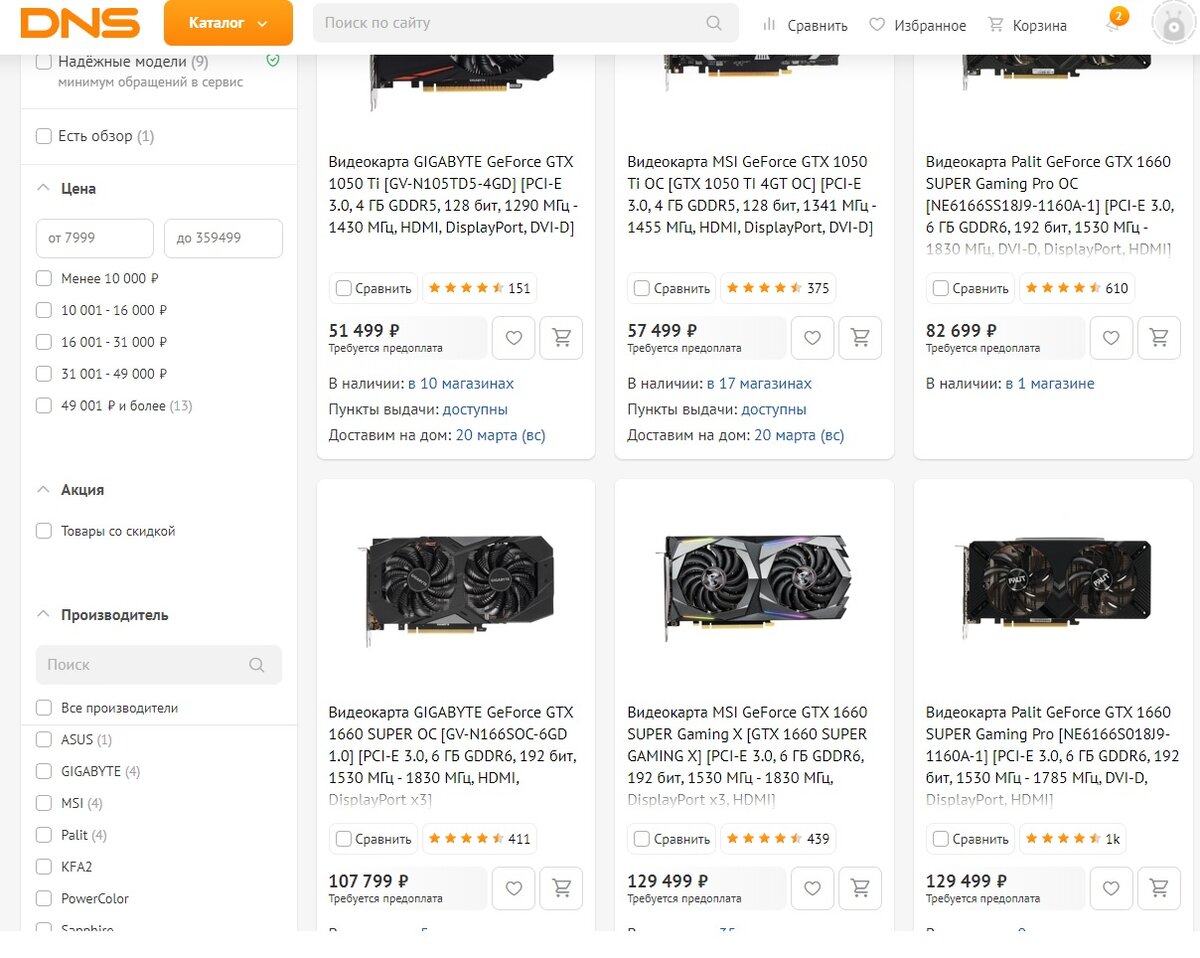This screenshot has height=958, width=1200.
Task: Check the 49 001 ₽ и более option
Action: 44,406
